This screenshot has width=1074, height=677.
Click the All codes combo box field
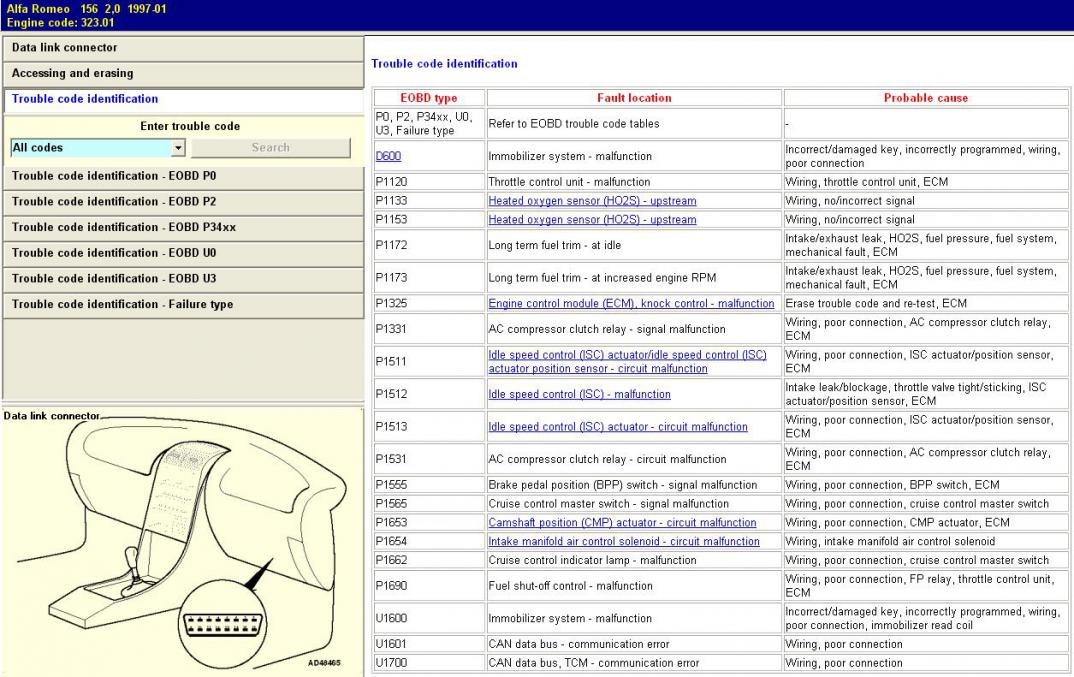[90, 148]
